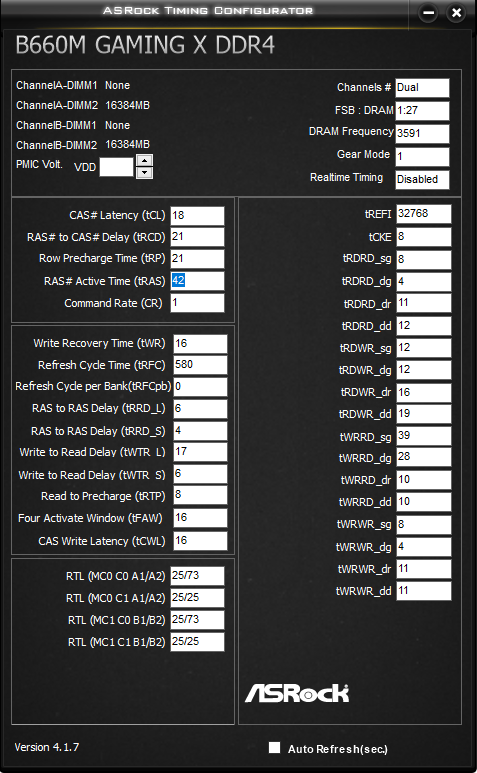Viewport: 477px width, 773px height.
Task: Click the tREFI value box
Action: 424,214
